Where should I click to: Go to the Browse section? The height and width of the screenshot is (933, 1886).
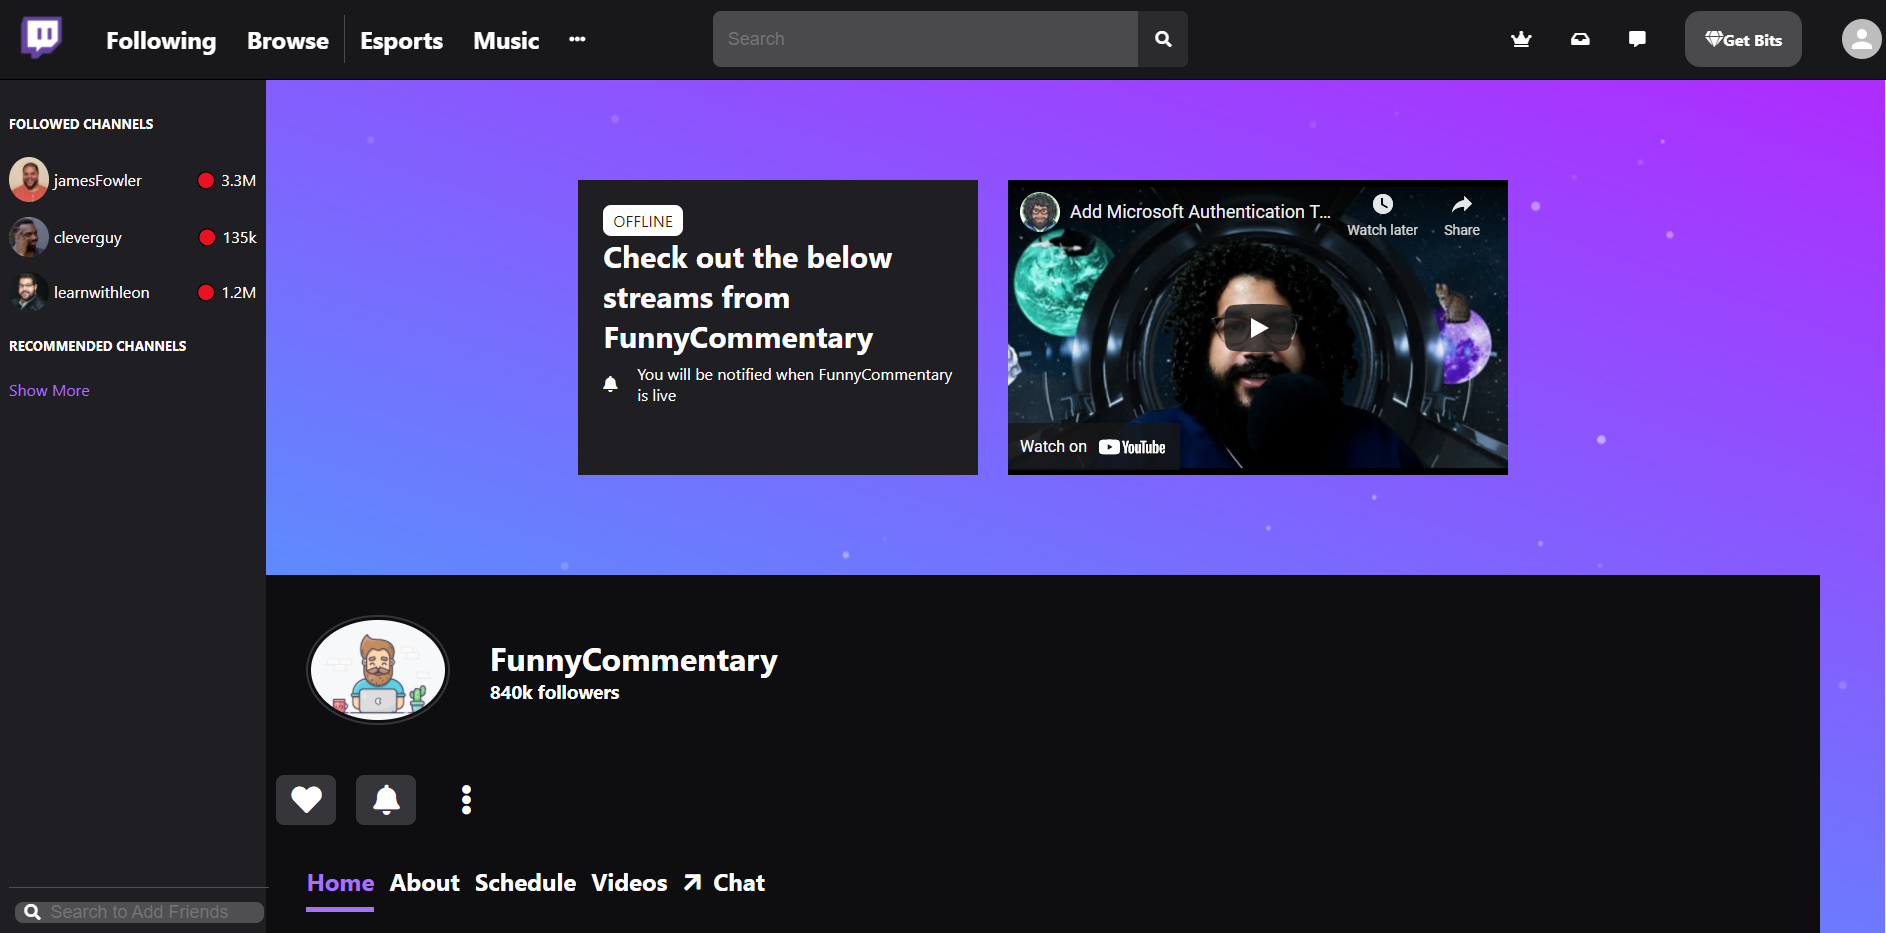point(288,40)
